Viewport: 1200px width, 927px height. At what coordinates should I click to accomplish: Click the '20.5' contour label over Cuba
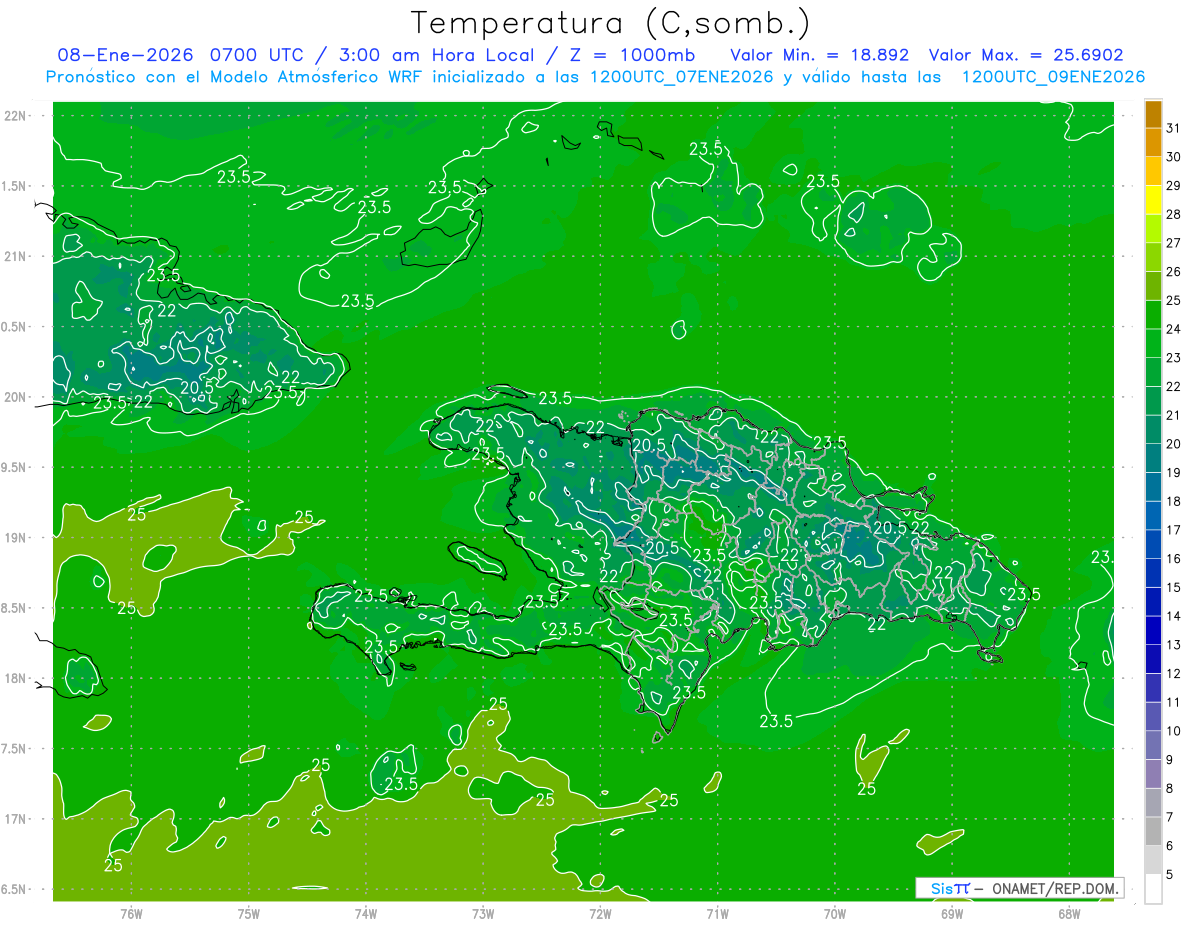click(x=197, y=387)
